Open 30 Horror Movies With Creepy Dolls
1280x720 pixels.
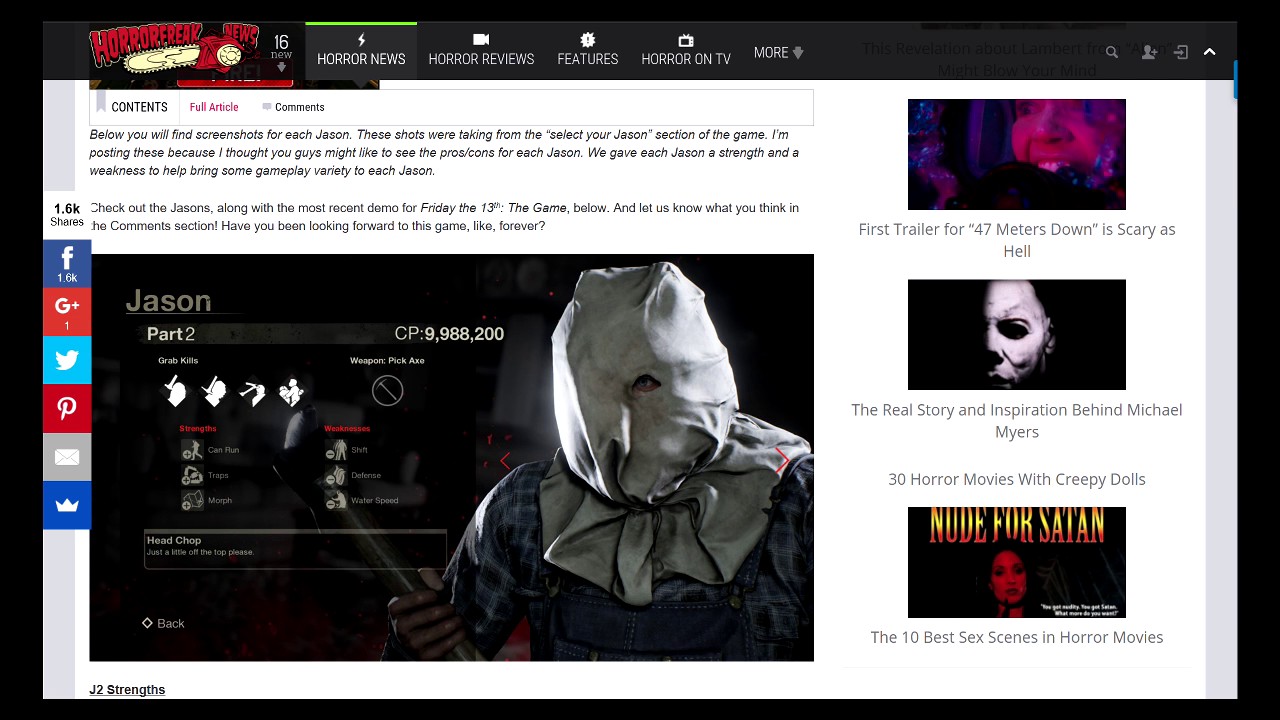click(1017, 479)
